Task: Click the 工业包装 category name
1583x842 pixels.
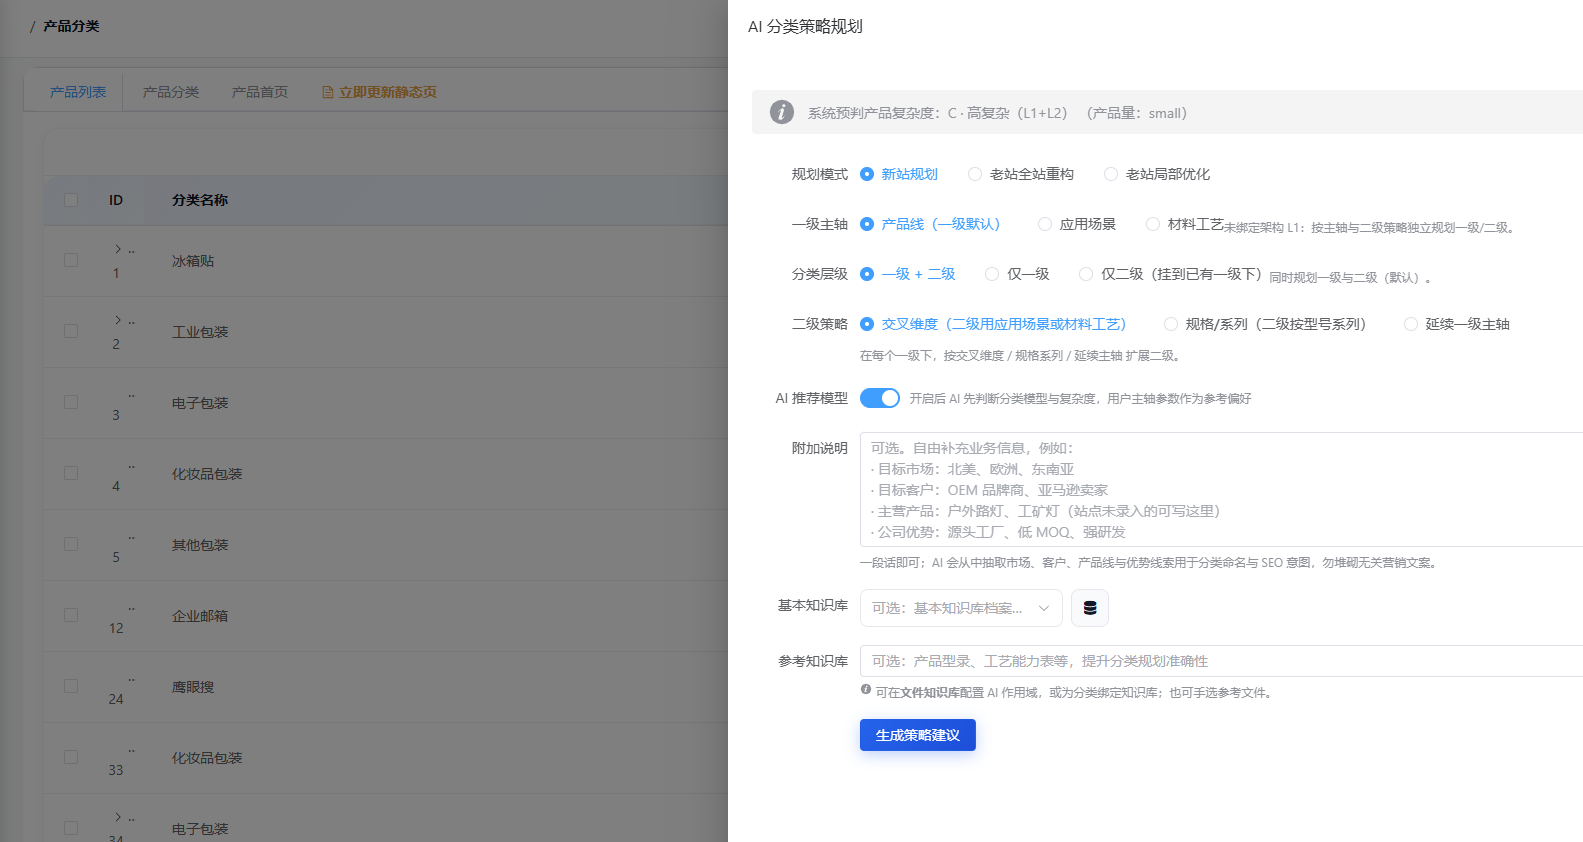Action: coord(200,332)
